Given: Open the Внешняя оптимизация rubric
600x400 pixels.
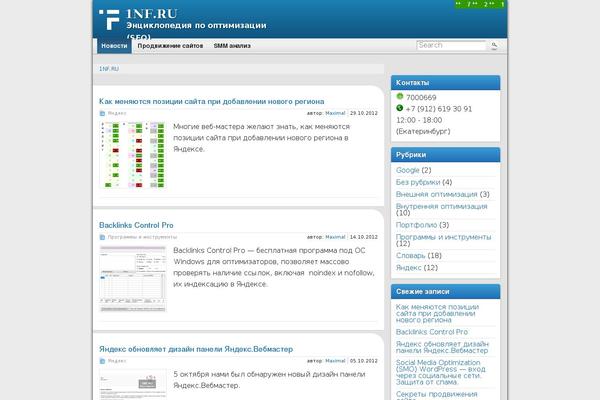Looking at the screenshot, I should [437, 194].
